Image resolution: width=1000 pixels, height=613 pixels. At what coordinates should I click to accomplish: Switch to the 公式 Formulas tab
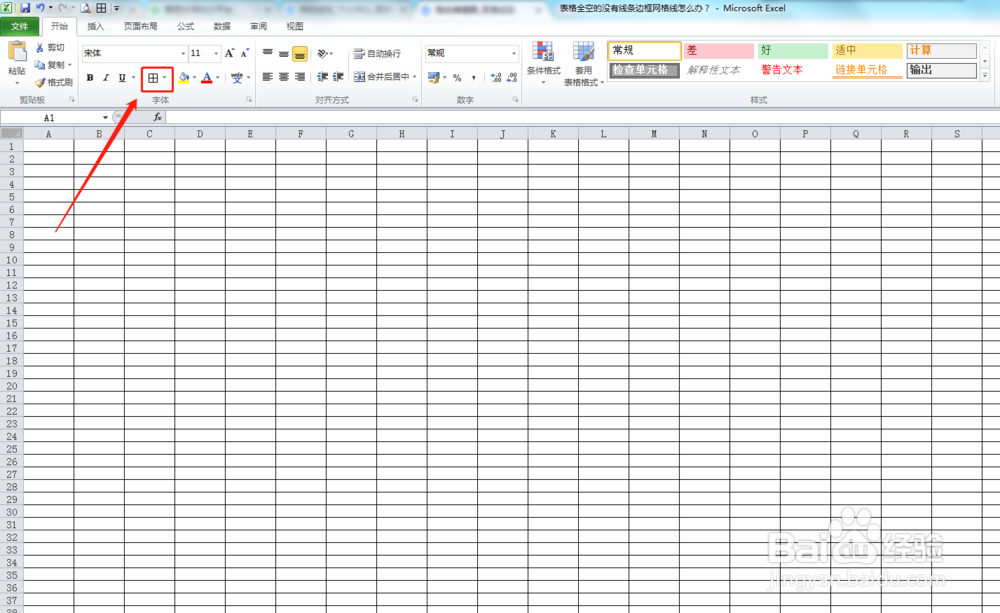click(186, 26)
